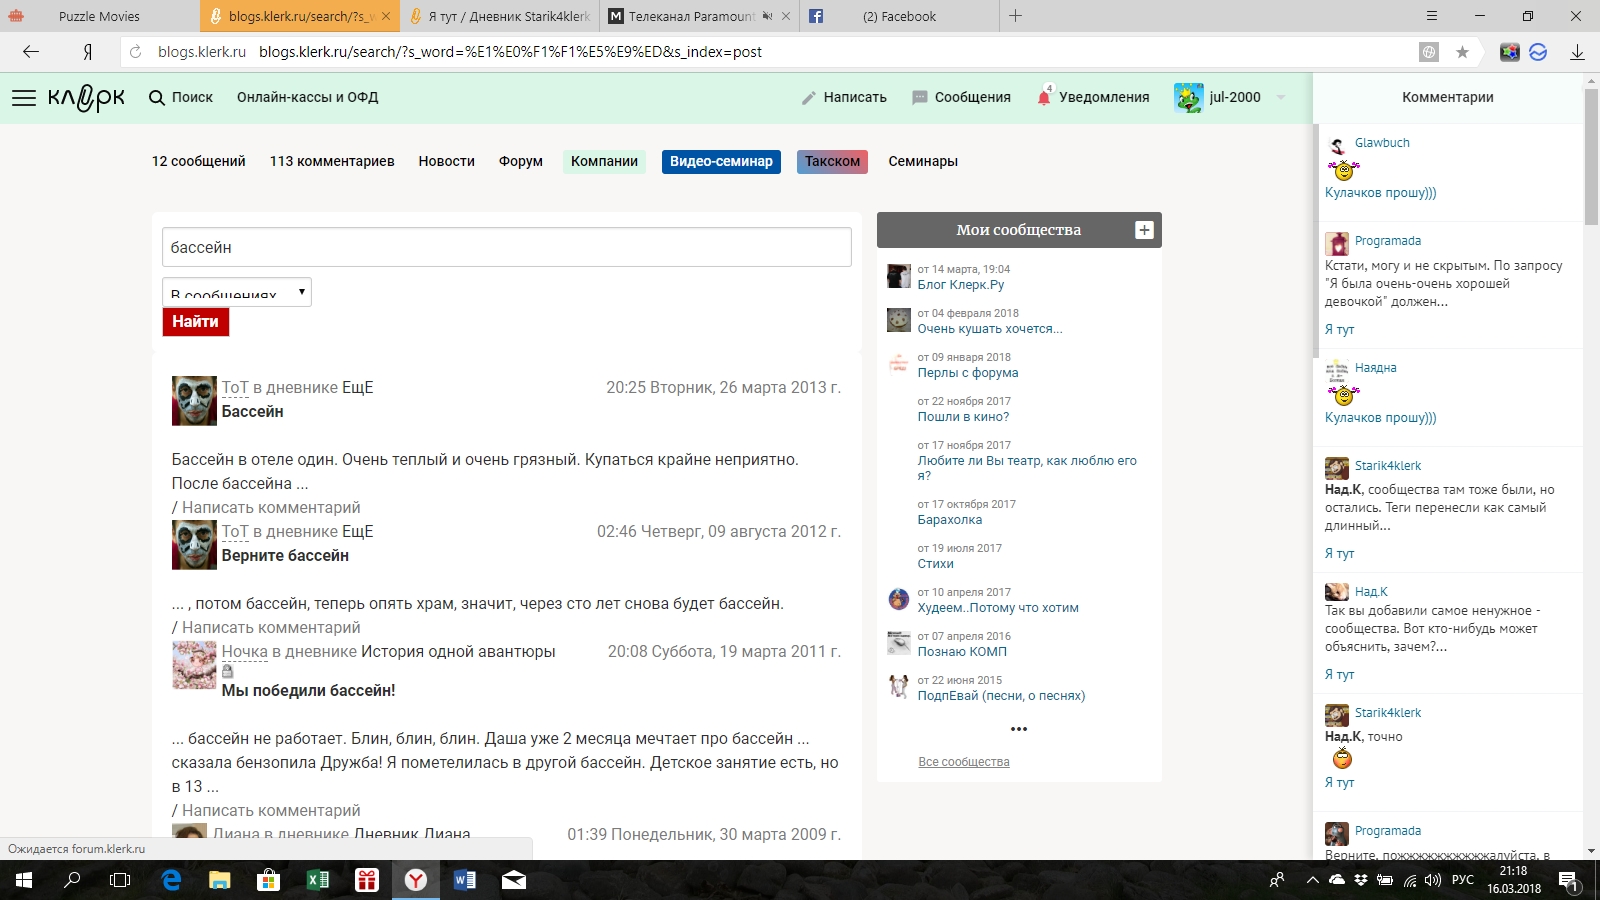Open the Форум menu item
The height and width of the screenshot is (900, 1600).
click(x=521, y=161)
